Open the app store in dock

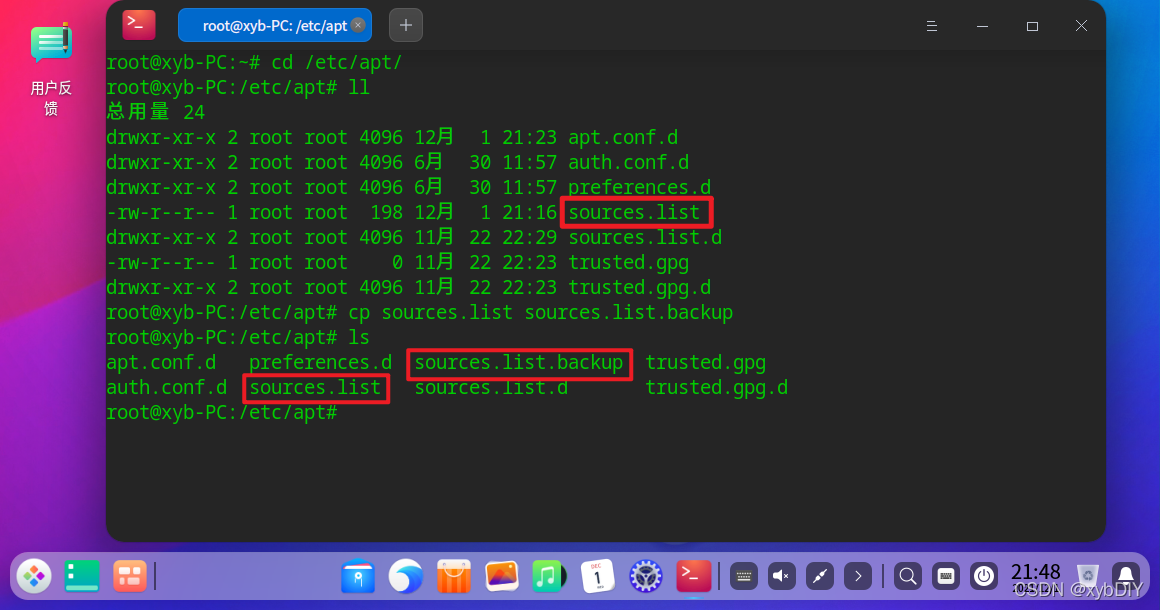453,577
